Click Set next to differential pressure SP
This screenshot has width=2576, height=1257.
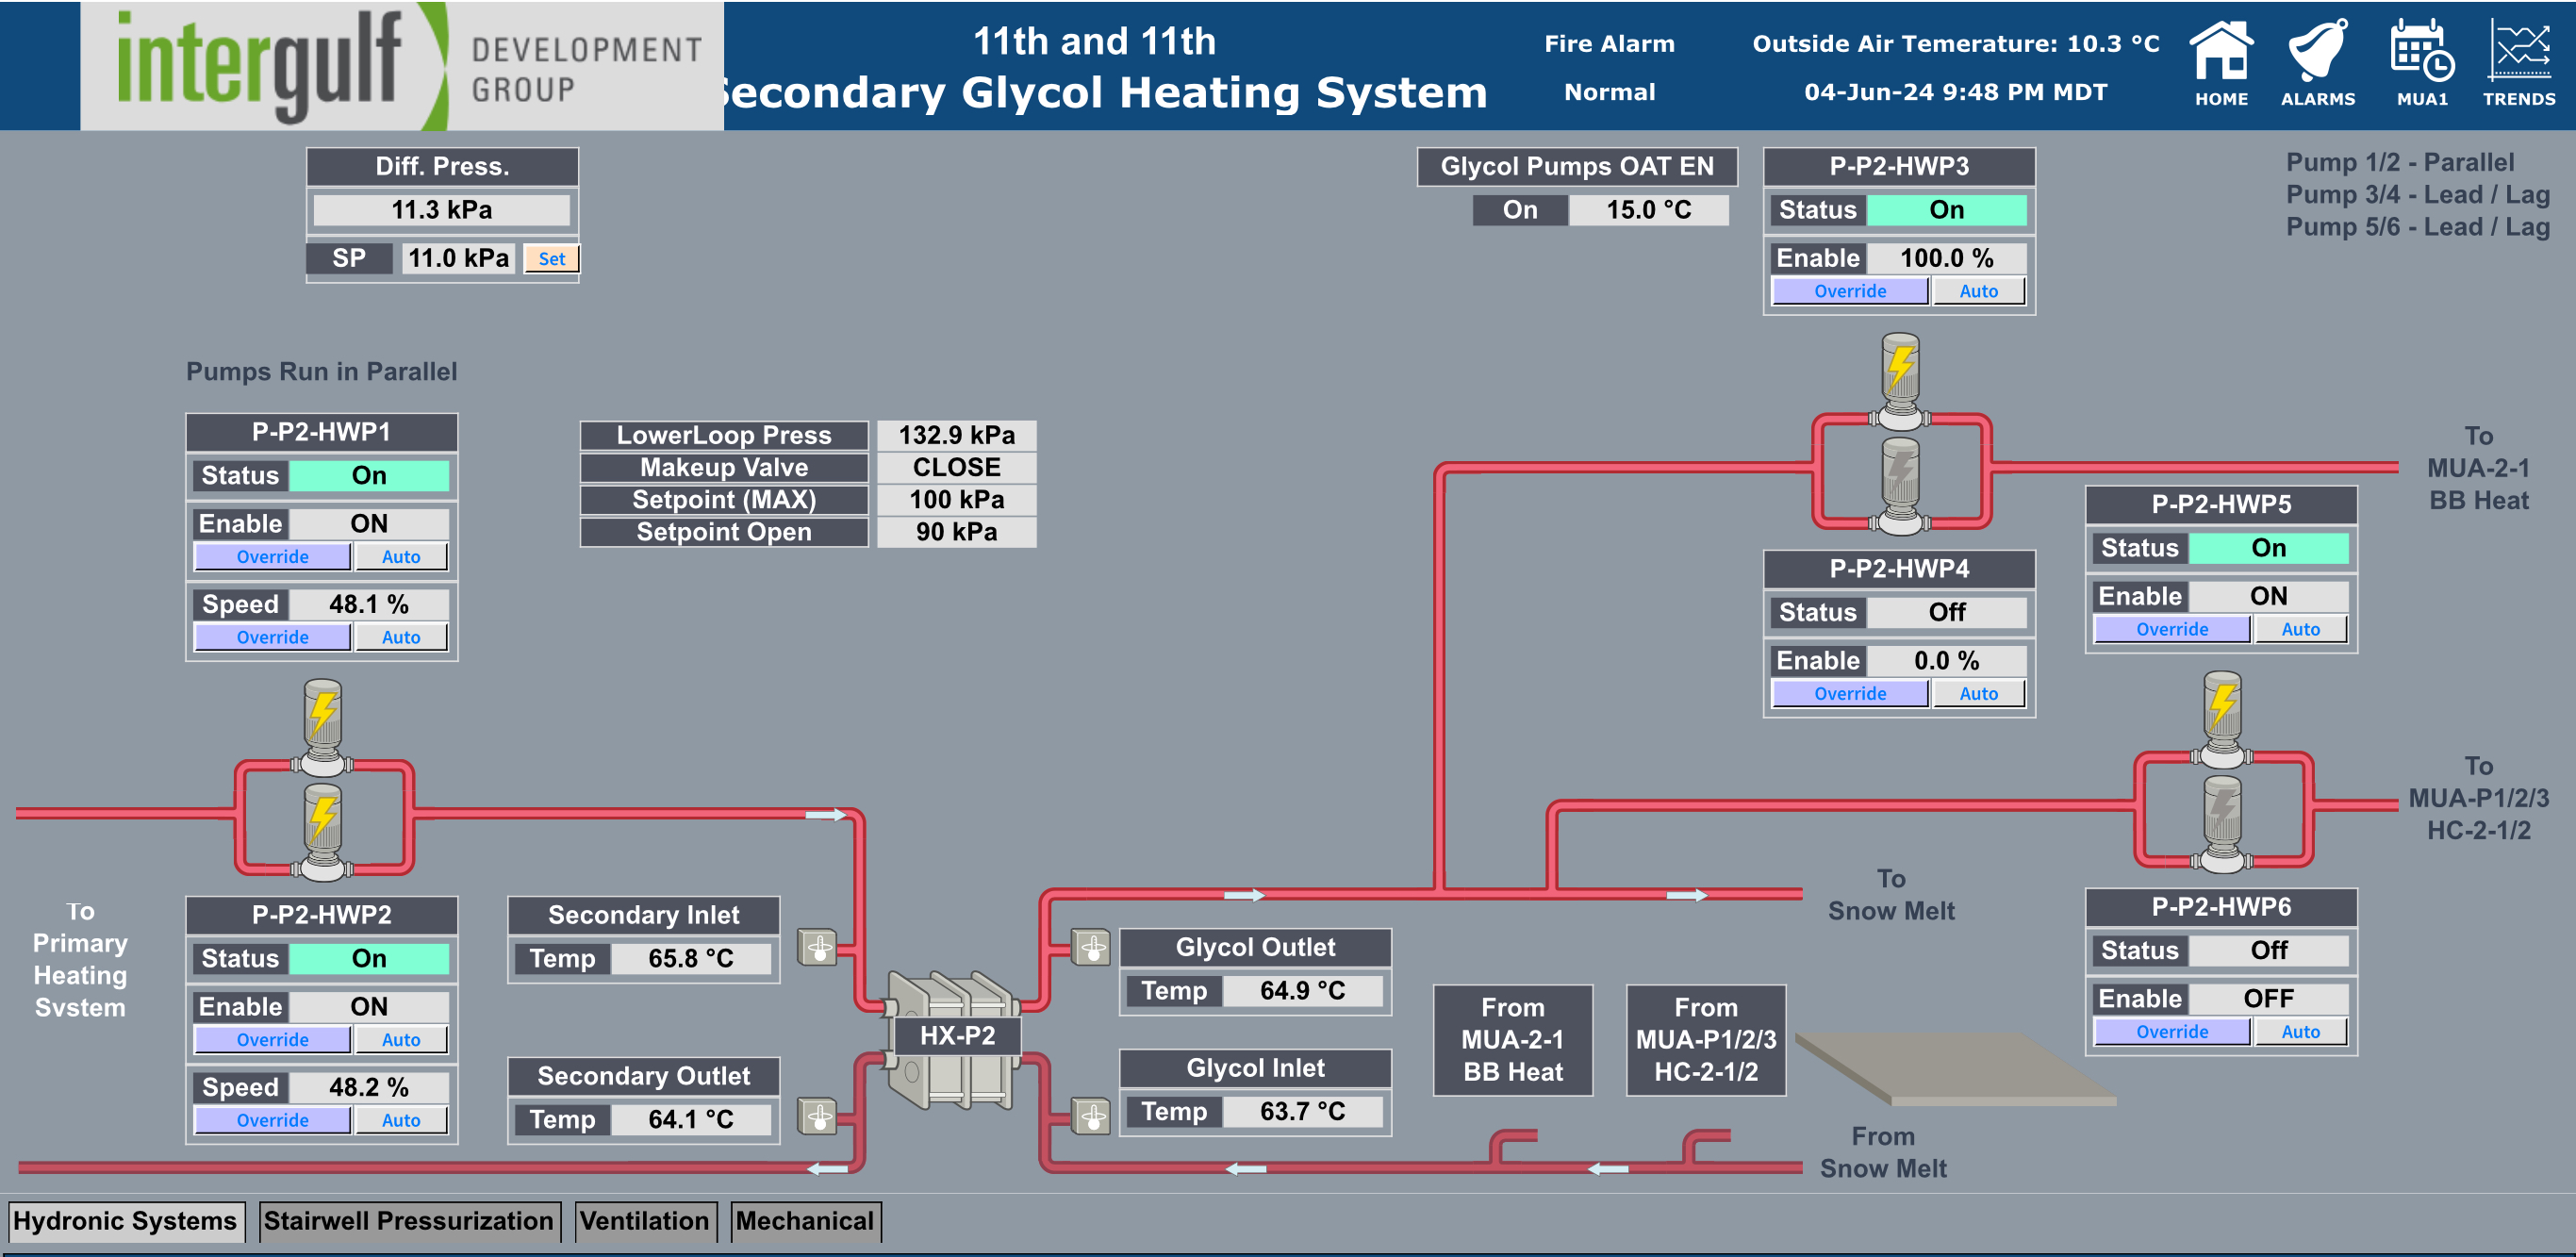point(551,258)
